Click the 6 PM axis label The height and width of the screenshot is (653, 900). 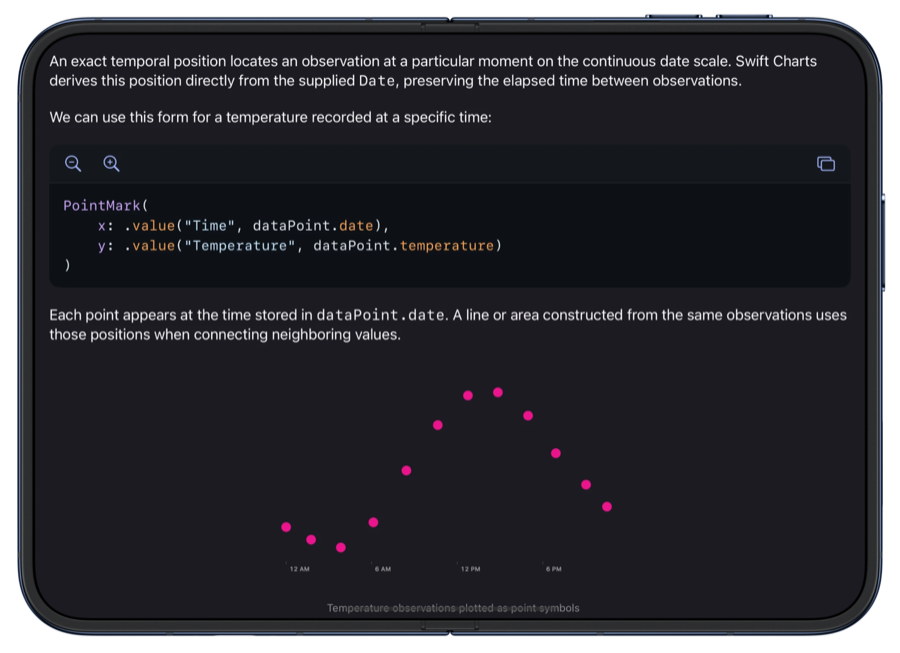(554, 569)
